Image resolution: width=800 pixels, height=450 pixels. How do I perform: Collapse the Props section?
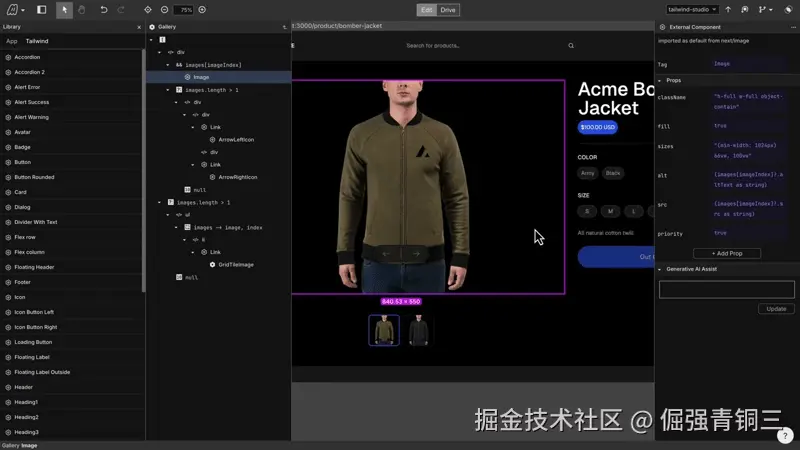click(x=660, y=81)
